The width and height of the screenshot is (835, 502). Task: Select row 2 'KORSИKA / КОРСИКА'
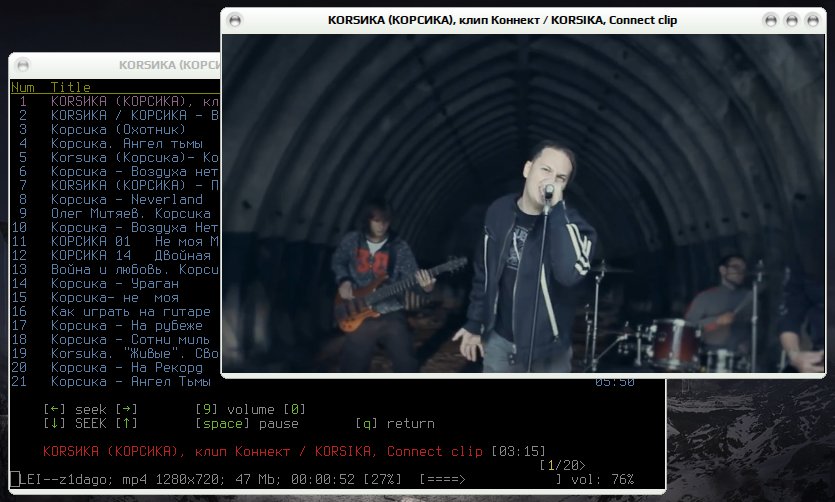[x=115, y=115]
